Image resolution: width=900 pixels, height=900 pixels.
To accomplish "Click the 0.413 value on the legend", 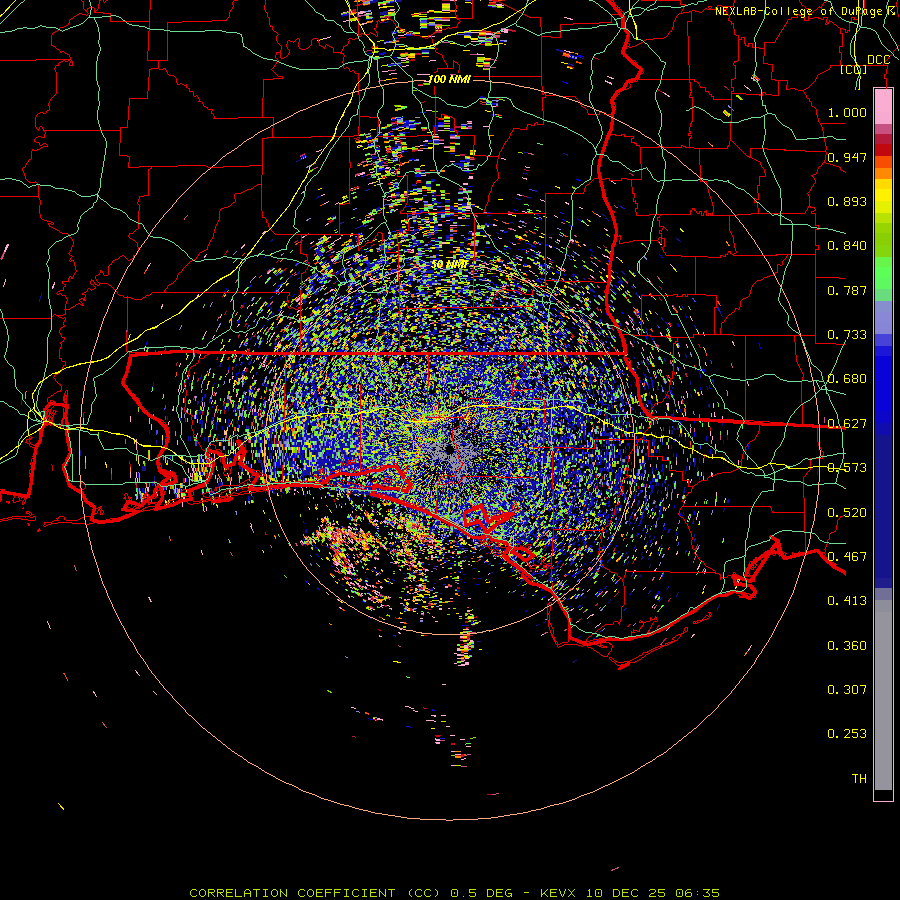I will [847, 601].
